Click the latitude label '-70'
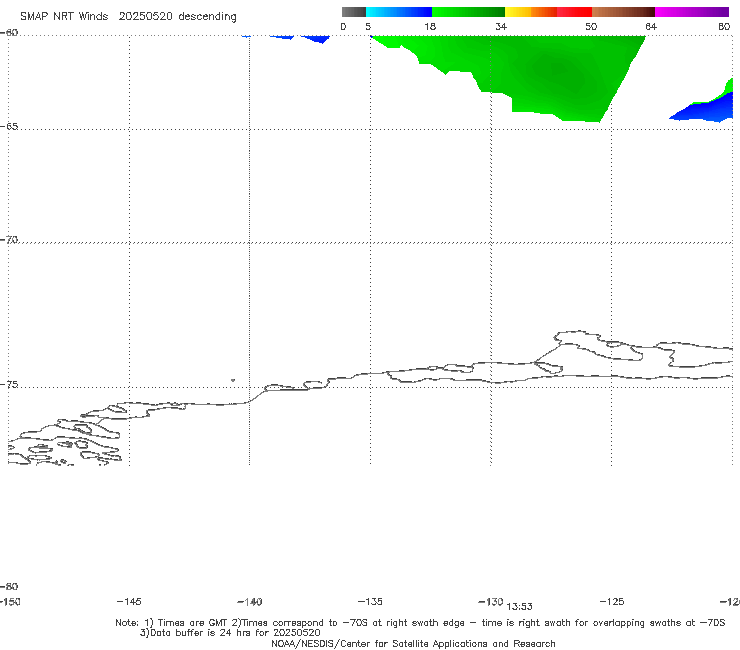The height and width of the screenshot is (650, 740). point(9,240)
